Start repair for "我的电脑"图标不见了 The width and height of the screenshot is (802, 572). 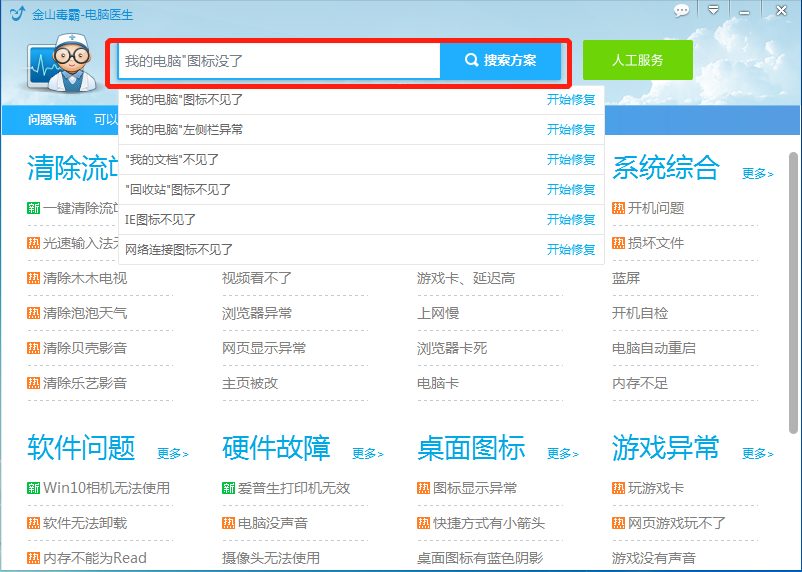[571, 100]
